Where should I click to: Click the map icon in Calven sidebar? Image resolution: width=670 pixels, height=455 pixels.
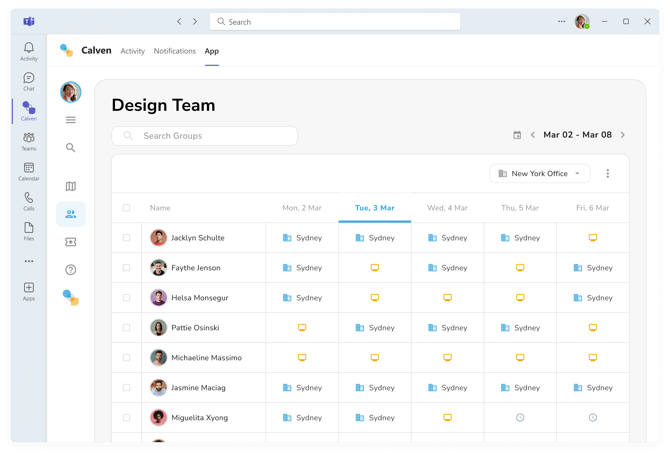pyautogui.click(x=70, y=186)
